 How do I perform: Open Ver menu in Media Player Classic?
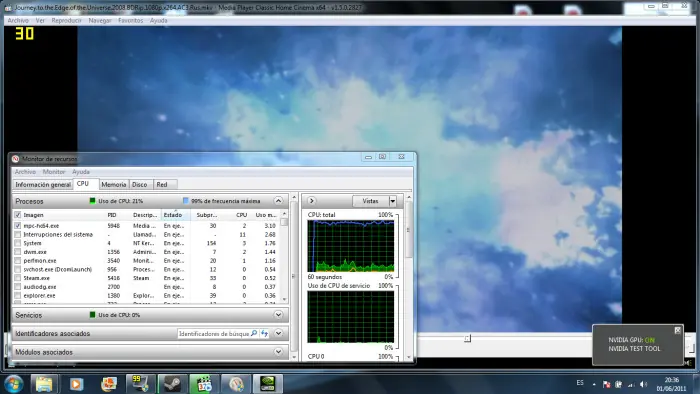tap(40, 21)
